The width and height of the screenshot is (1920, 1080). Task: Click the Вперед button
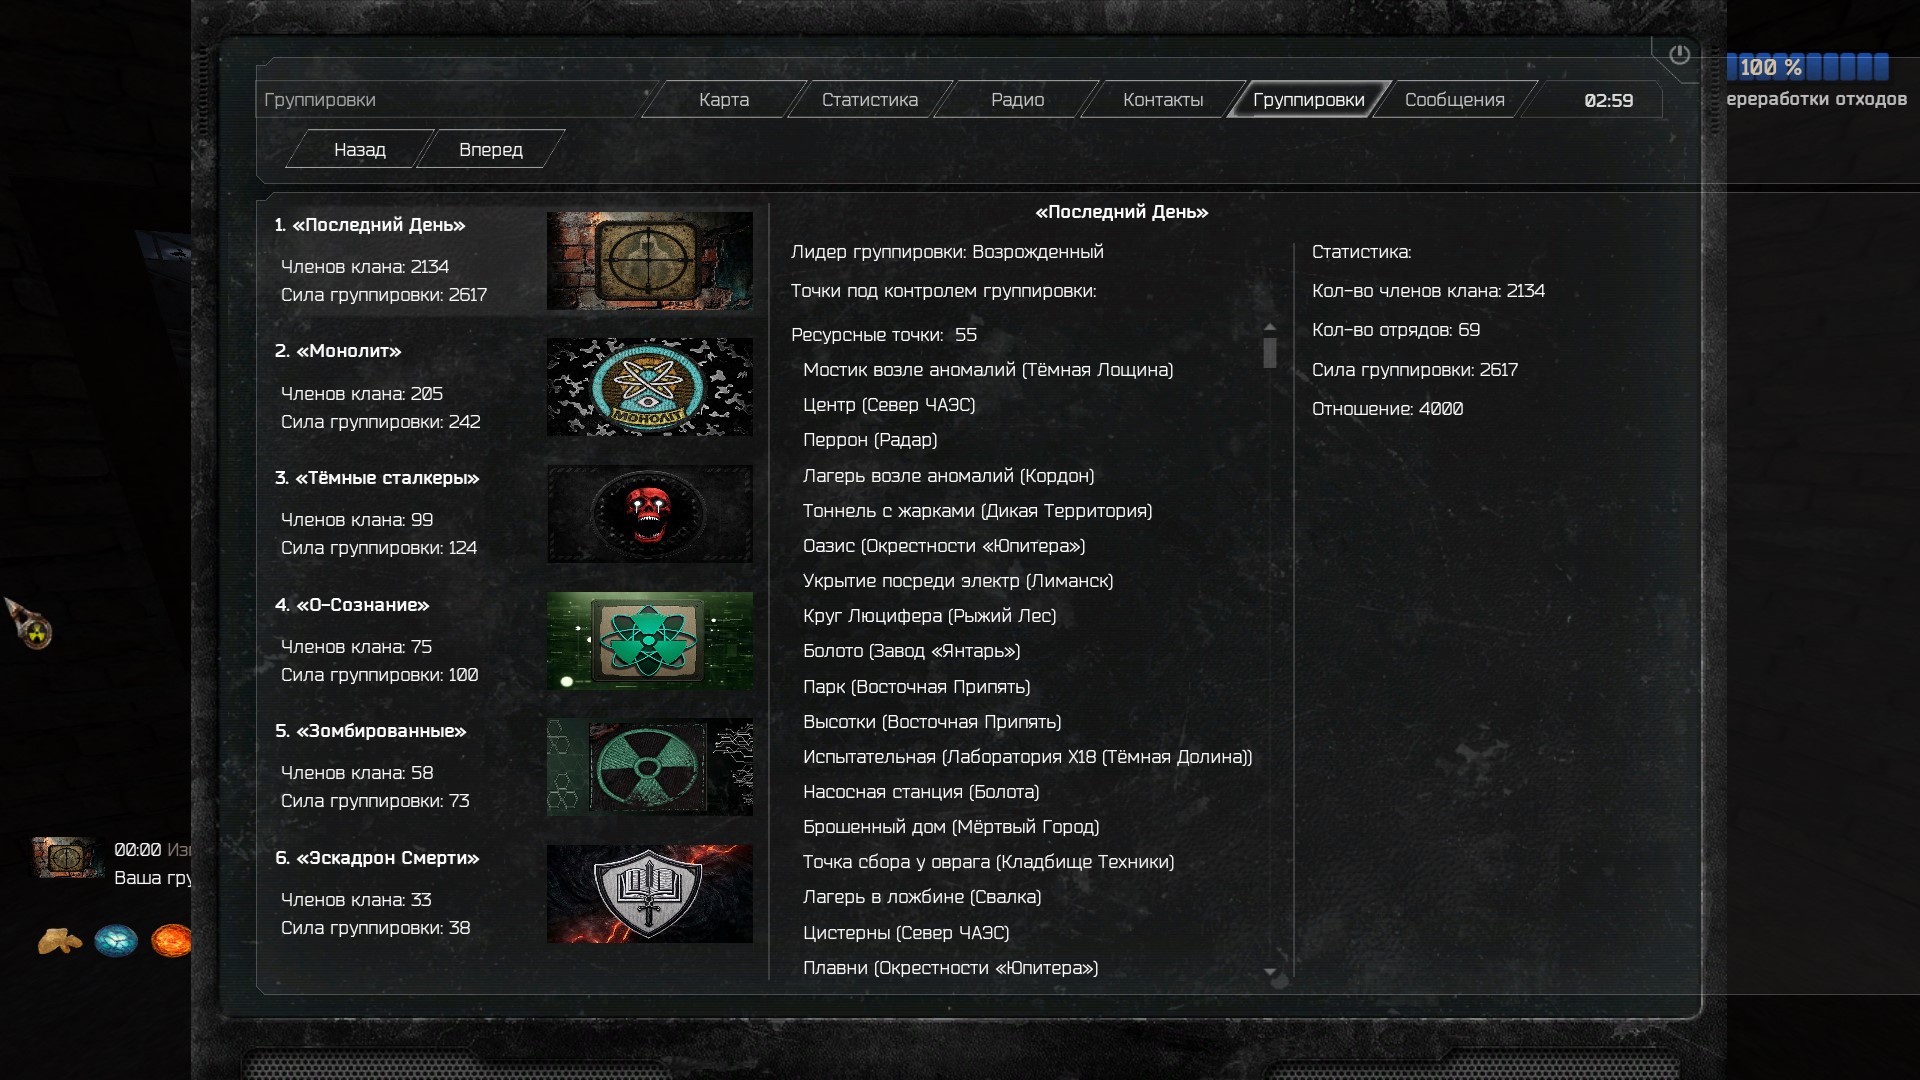tap(491, 150)
